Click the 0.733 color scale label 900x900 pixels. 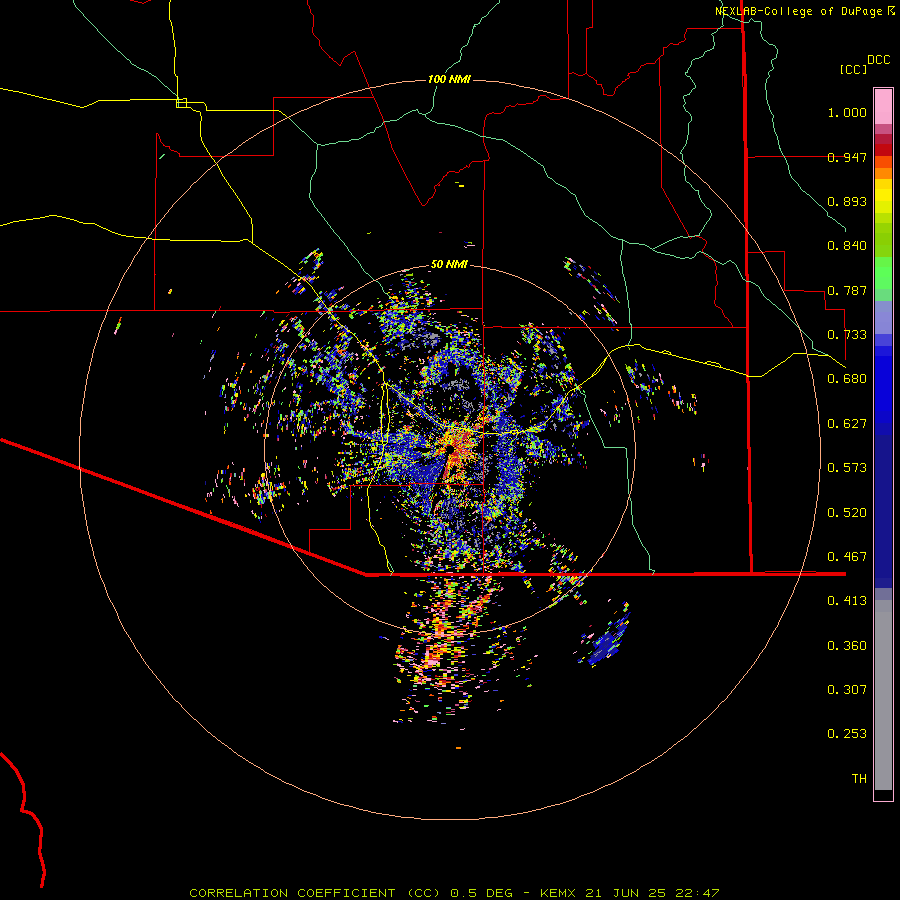[847, 335]
